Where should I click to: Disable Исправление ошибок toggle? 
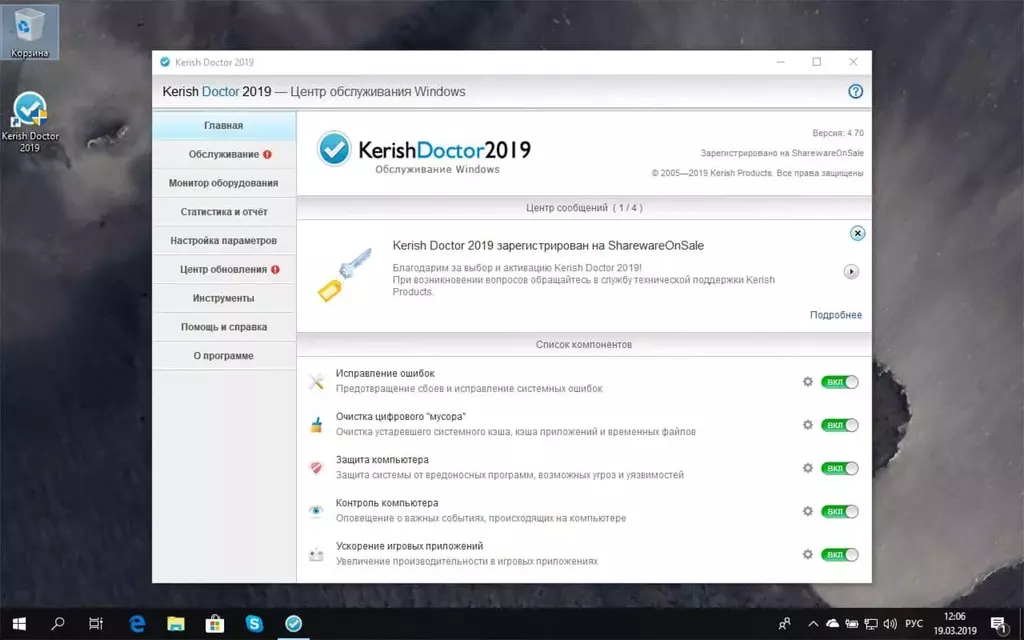(839, 382)
